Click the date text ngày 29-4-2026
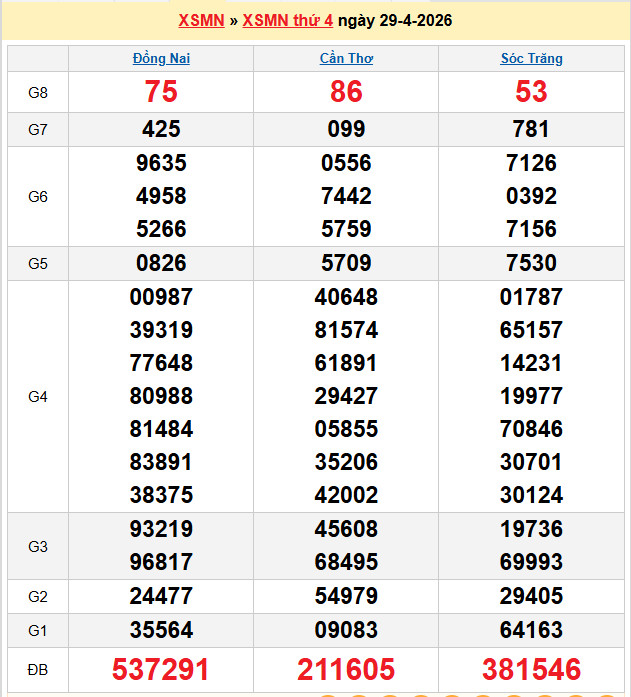Viewport: 631px width, 697px height. [395, 20]
